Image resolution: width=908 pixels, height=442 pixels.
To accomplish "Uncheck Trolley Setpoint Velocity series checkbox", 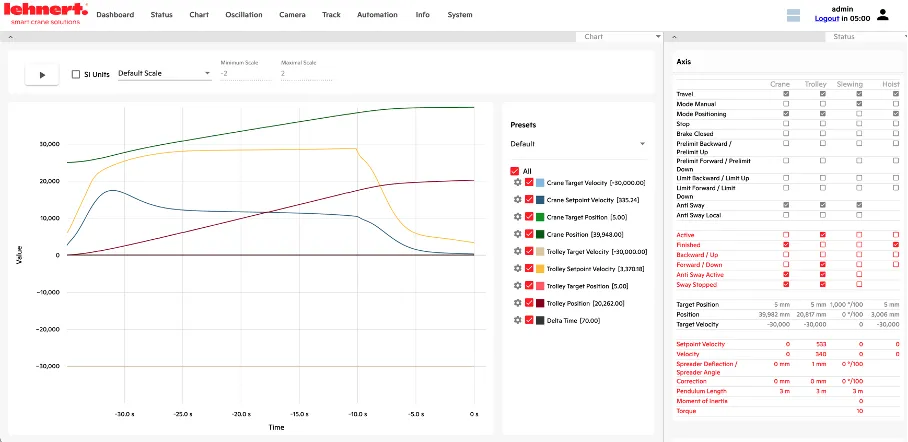I will click(529, 268).
